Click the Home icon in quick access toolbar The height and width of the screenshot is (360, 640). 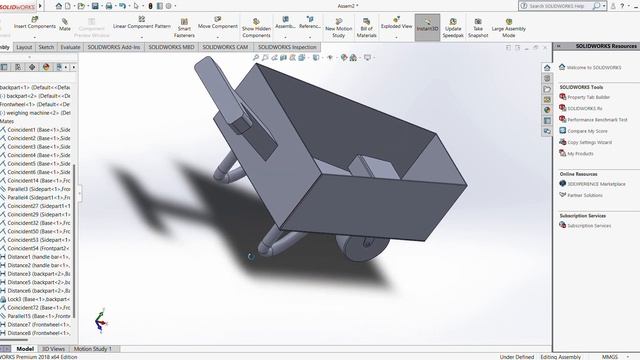click(59, 6)
